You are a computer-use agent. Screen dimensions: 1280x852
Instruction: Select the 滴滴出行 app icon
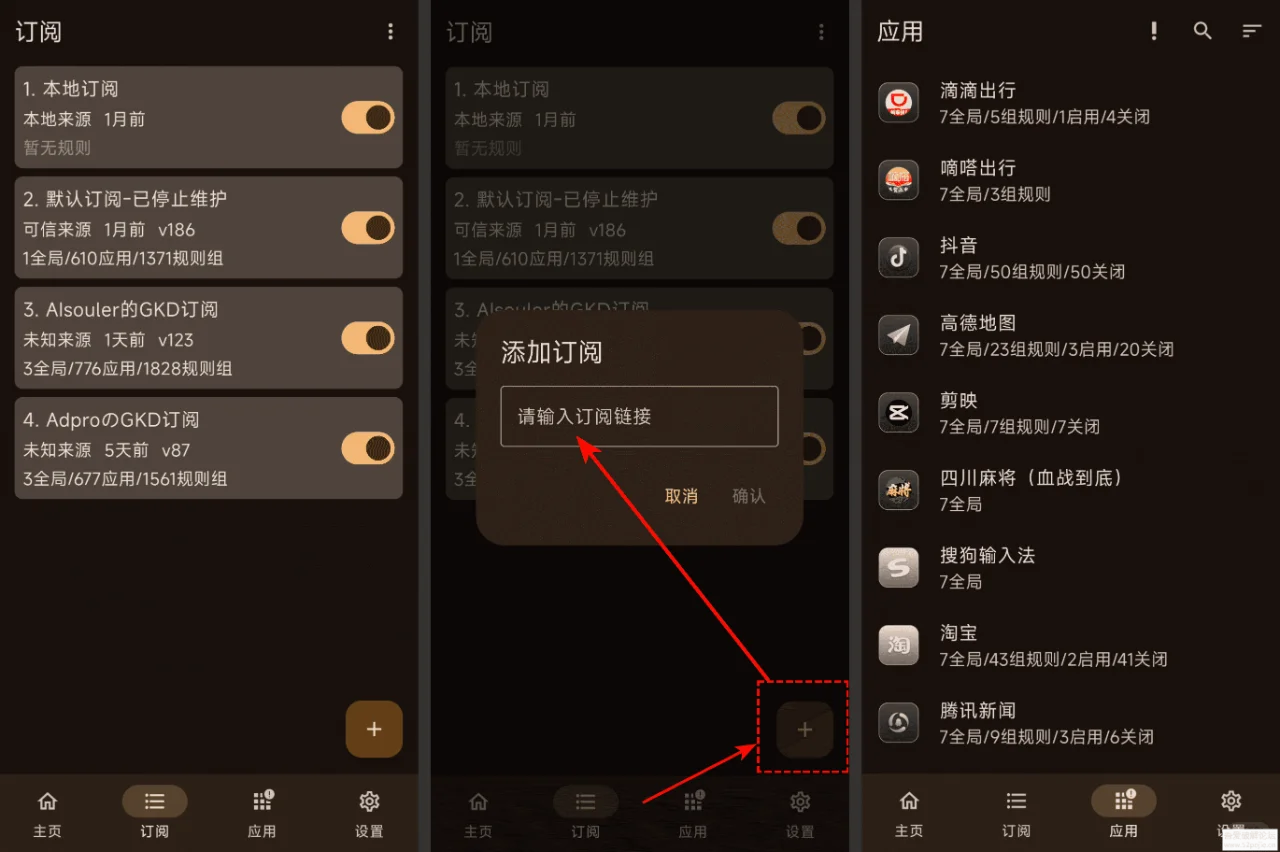point(898,103)
